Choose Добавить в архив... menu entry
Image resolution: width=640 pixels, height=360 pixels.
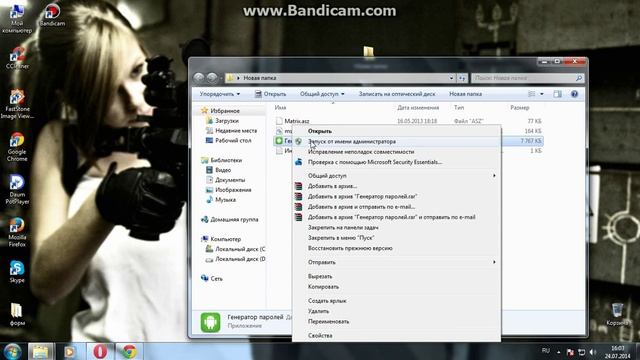(396, 186)
